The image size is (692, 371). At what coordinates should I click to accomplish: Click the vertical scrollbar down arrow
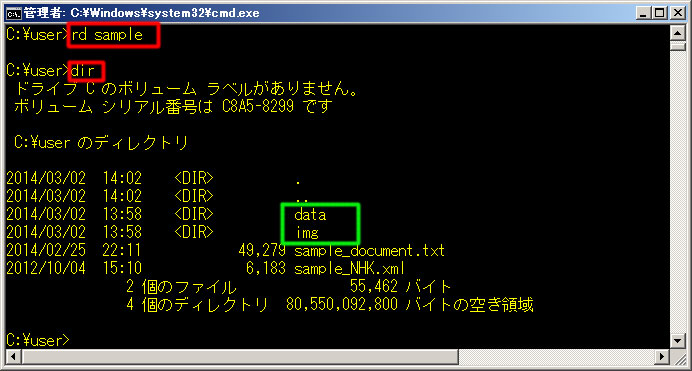click(x=677, y=340)
